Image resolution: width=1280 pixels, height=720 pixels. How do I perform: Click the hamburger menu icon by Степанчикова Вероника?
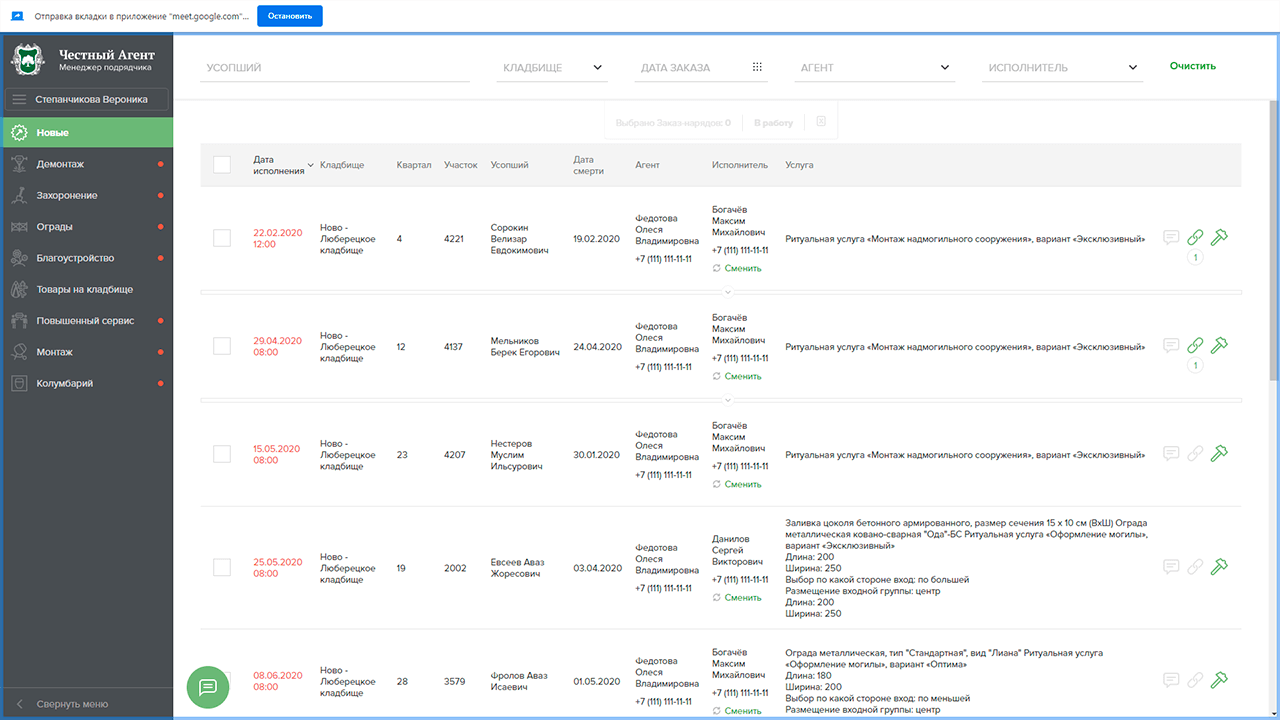pos(19,99)
